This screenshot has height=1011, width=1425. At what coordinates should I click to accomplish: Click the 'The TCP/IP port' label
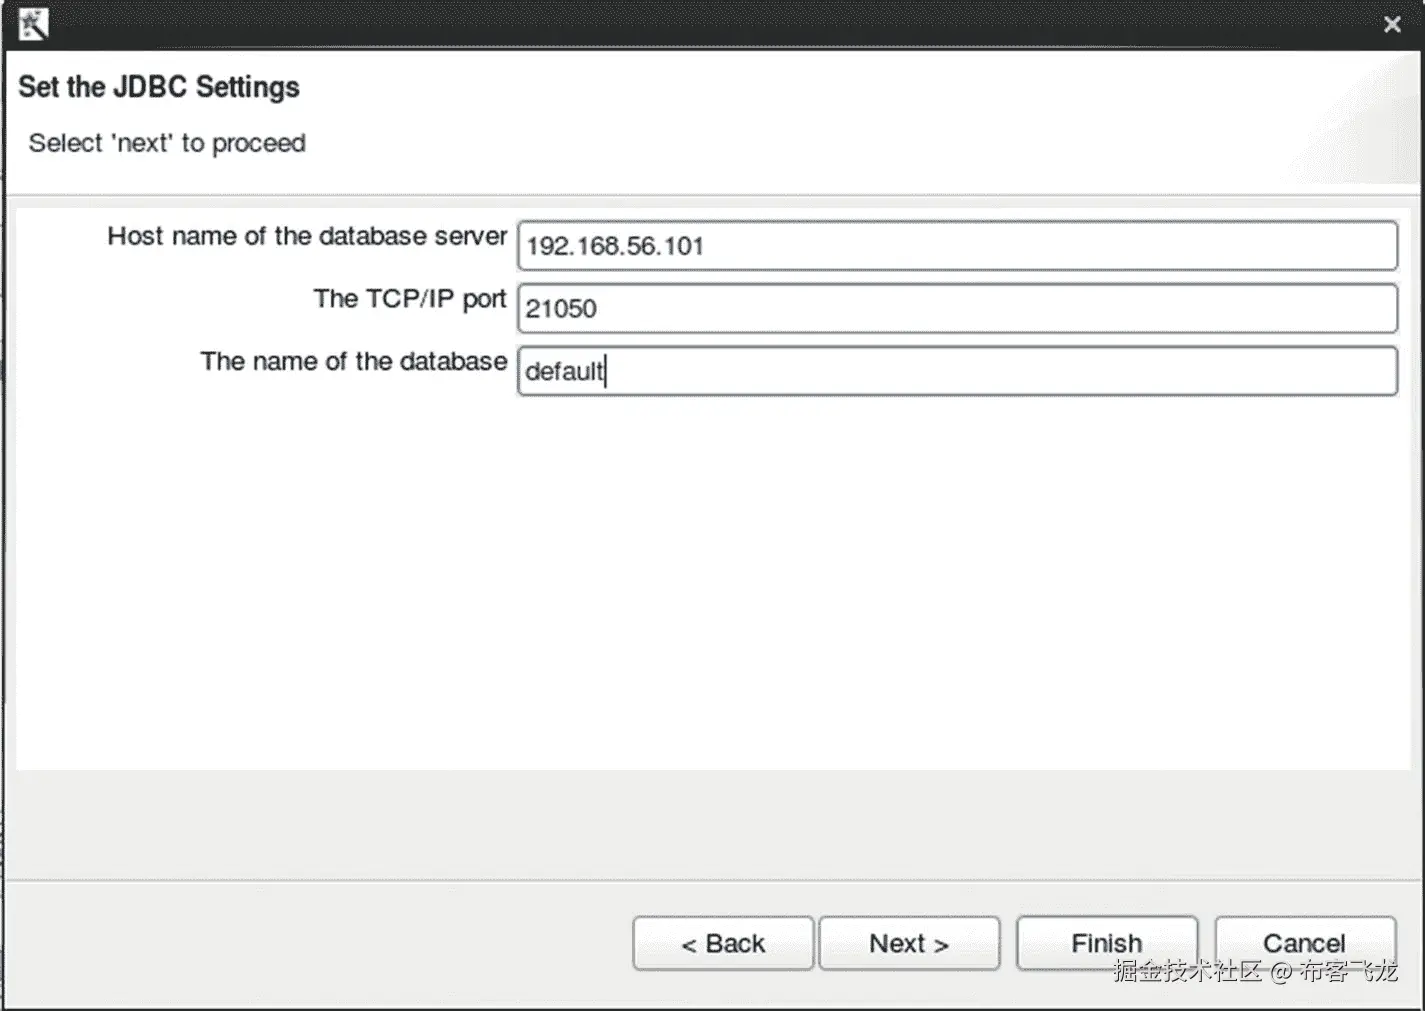tap(410, 299)
